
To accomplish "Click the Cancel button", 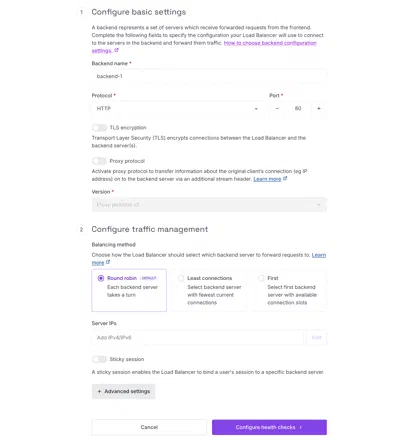I will (x=149, y=427).
